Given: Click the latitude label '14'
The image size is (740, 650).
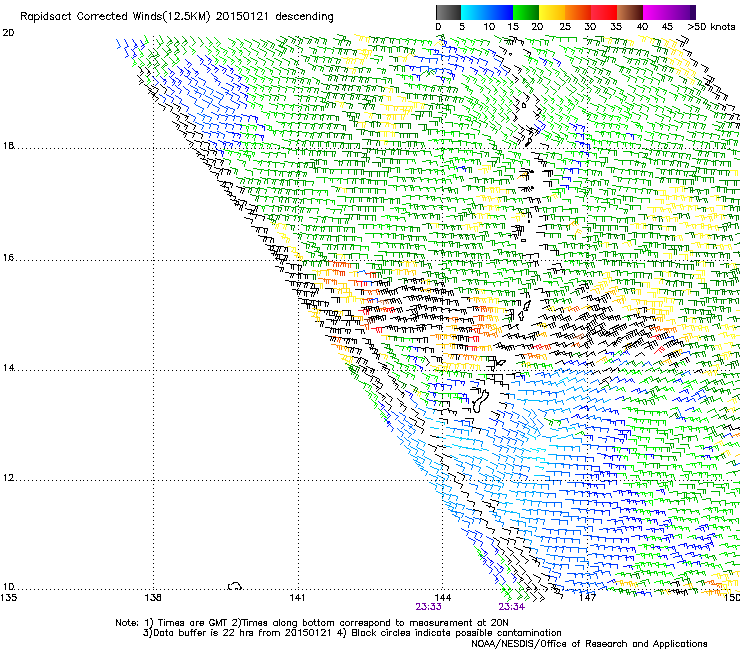Looking at the screenshot, I should coord(8,368).
